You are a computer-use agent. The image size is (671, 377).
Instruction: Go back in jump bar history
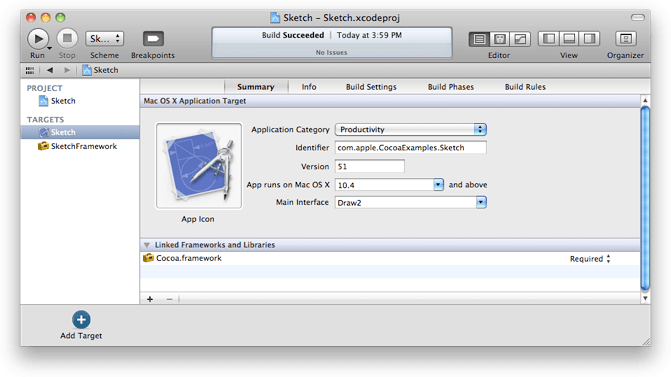pyautogui.click(x=50, y=70)
